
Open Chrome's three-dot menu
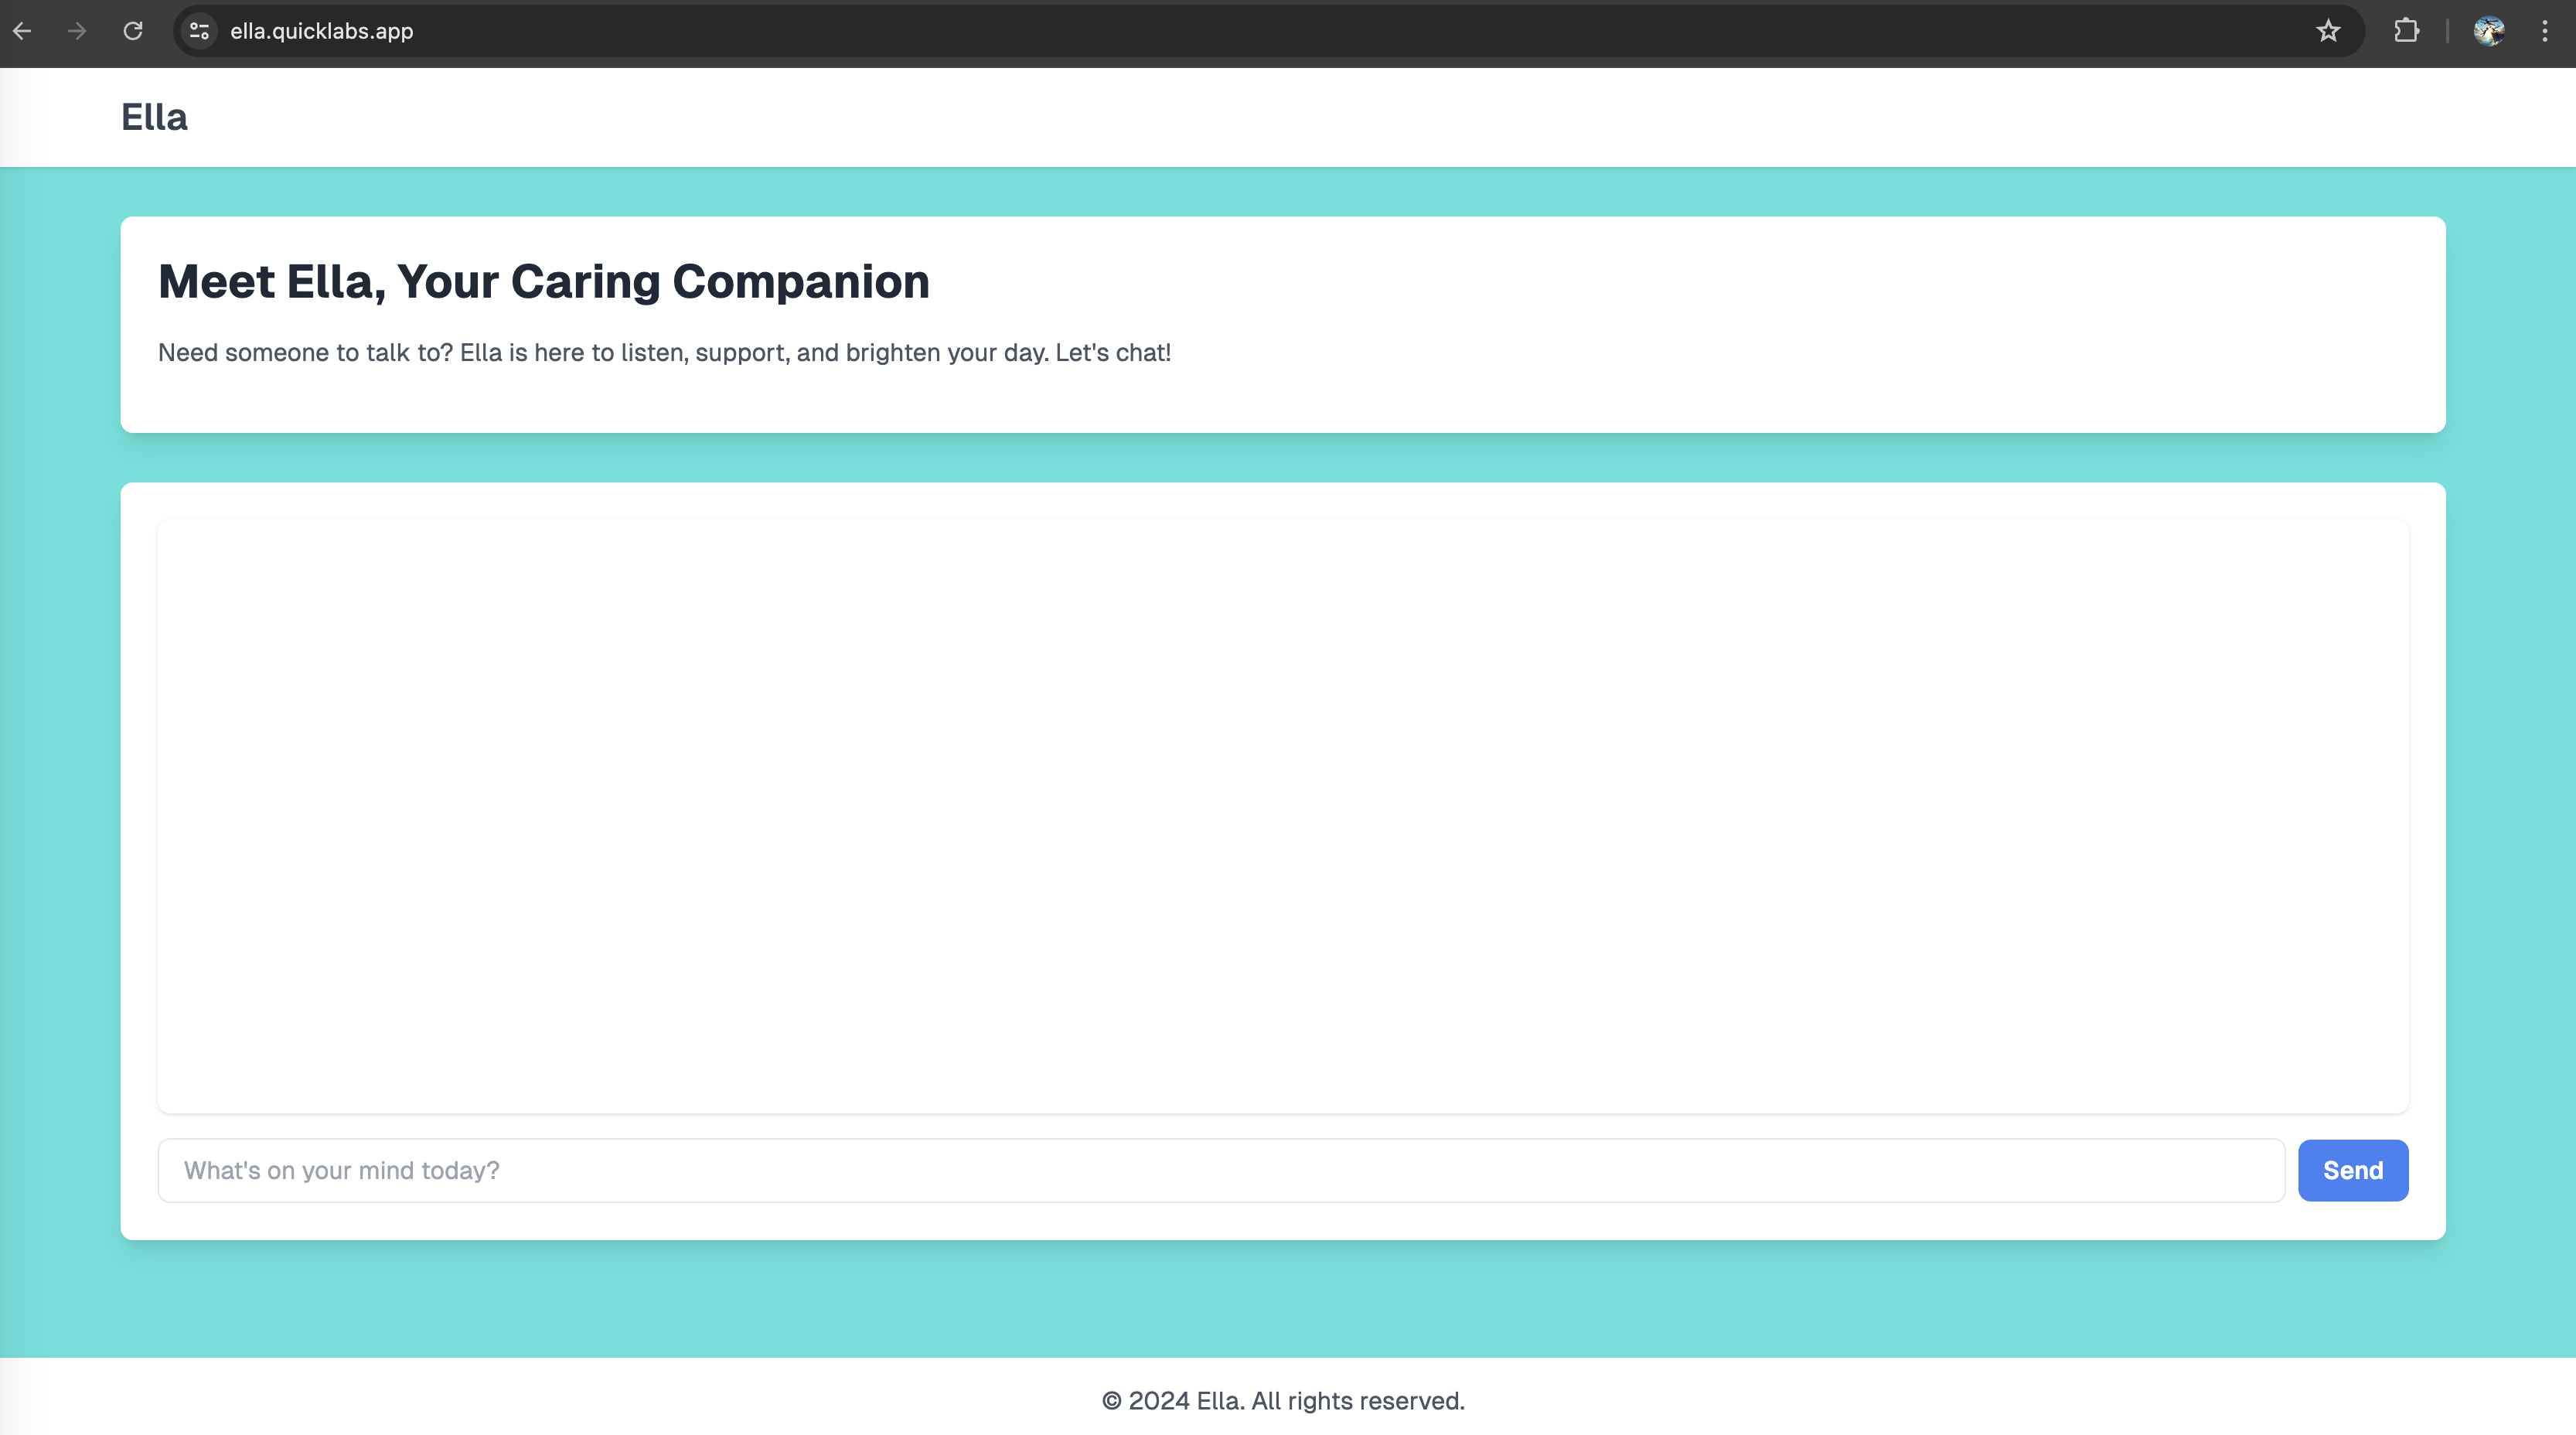pos(2545,31)
